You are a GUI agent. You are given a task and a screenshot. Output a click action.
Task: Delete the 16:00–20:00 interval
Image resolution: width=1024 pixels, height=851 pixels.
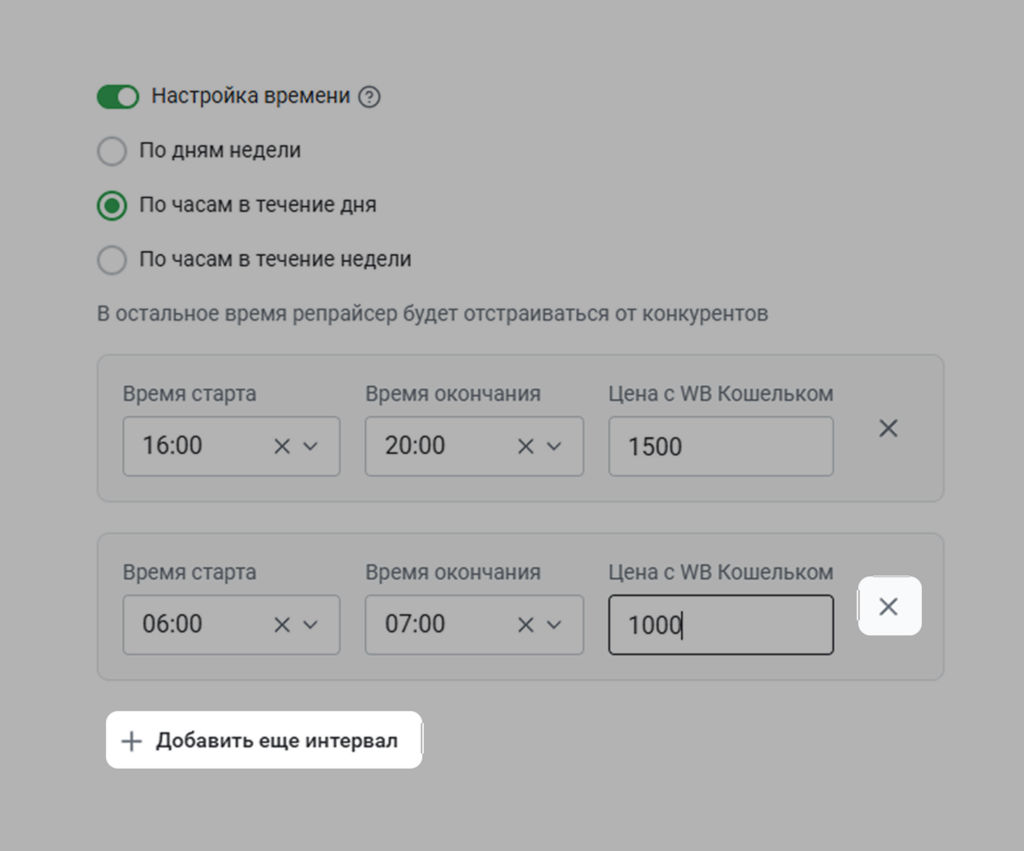[887, 428]
